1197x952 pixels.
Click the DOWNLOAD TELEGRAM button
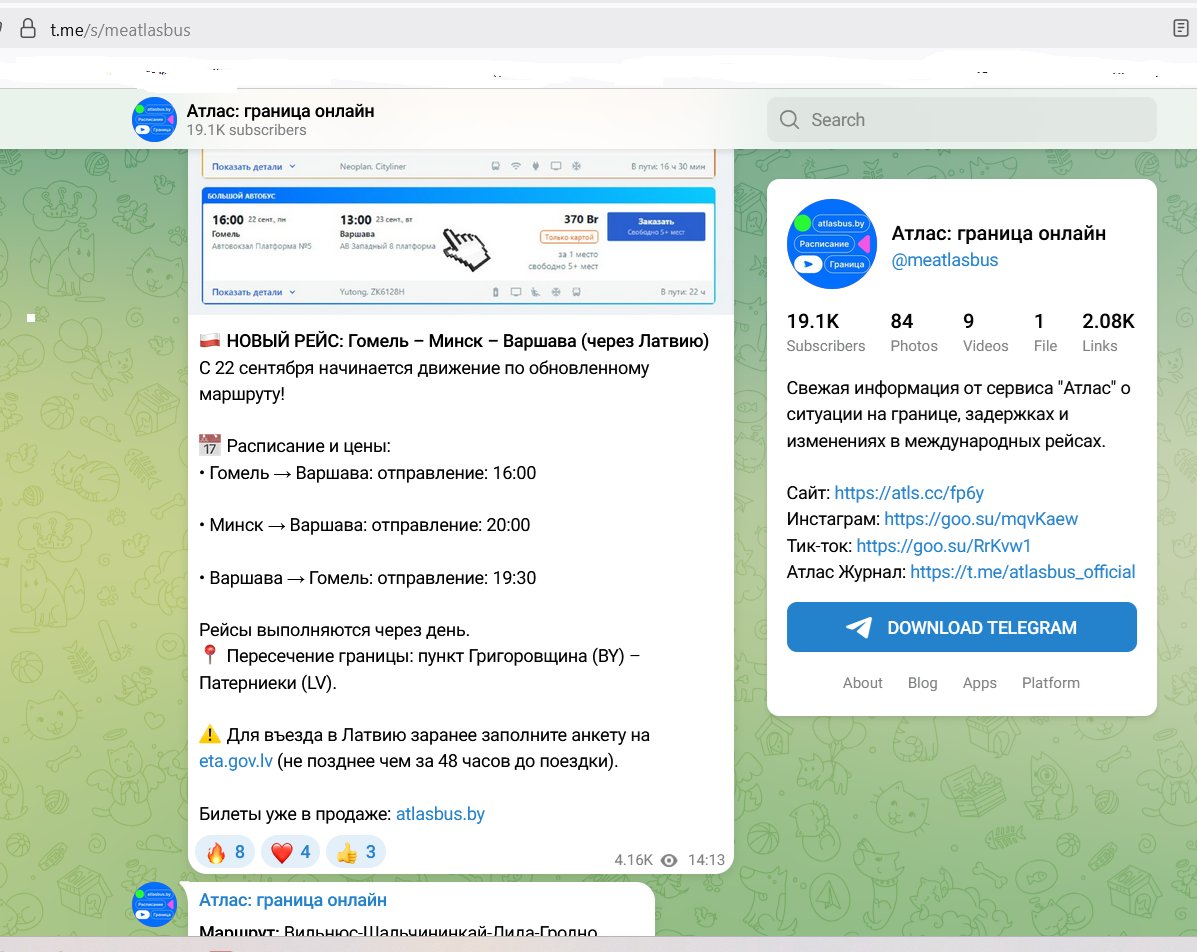[961, 627]
